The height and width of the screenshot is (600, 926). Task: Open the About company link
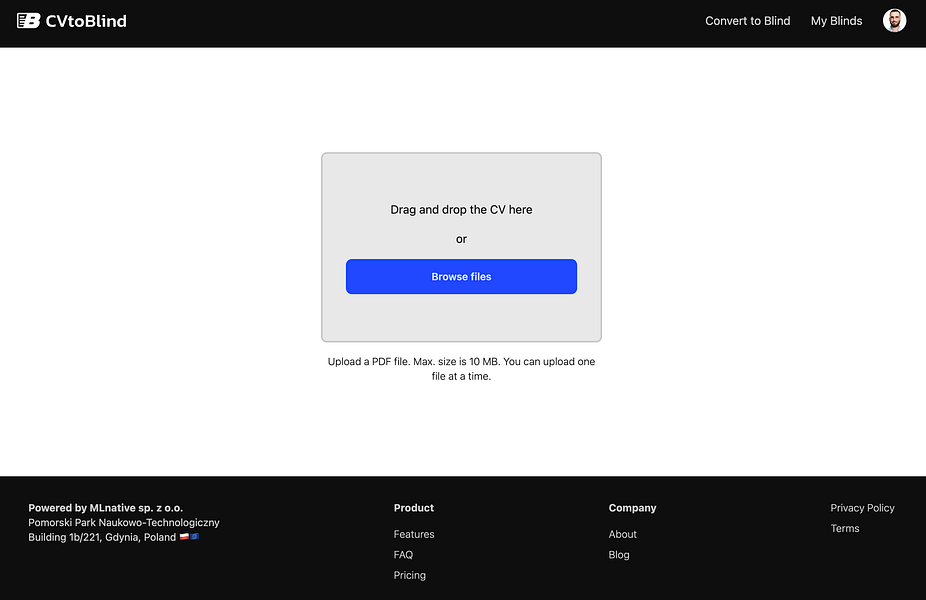click(622, 534)
